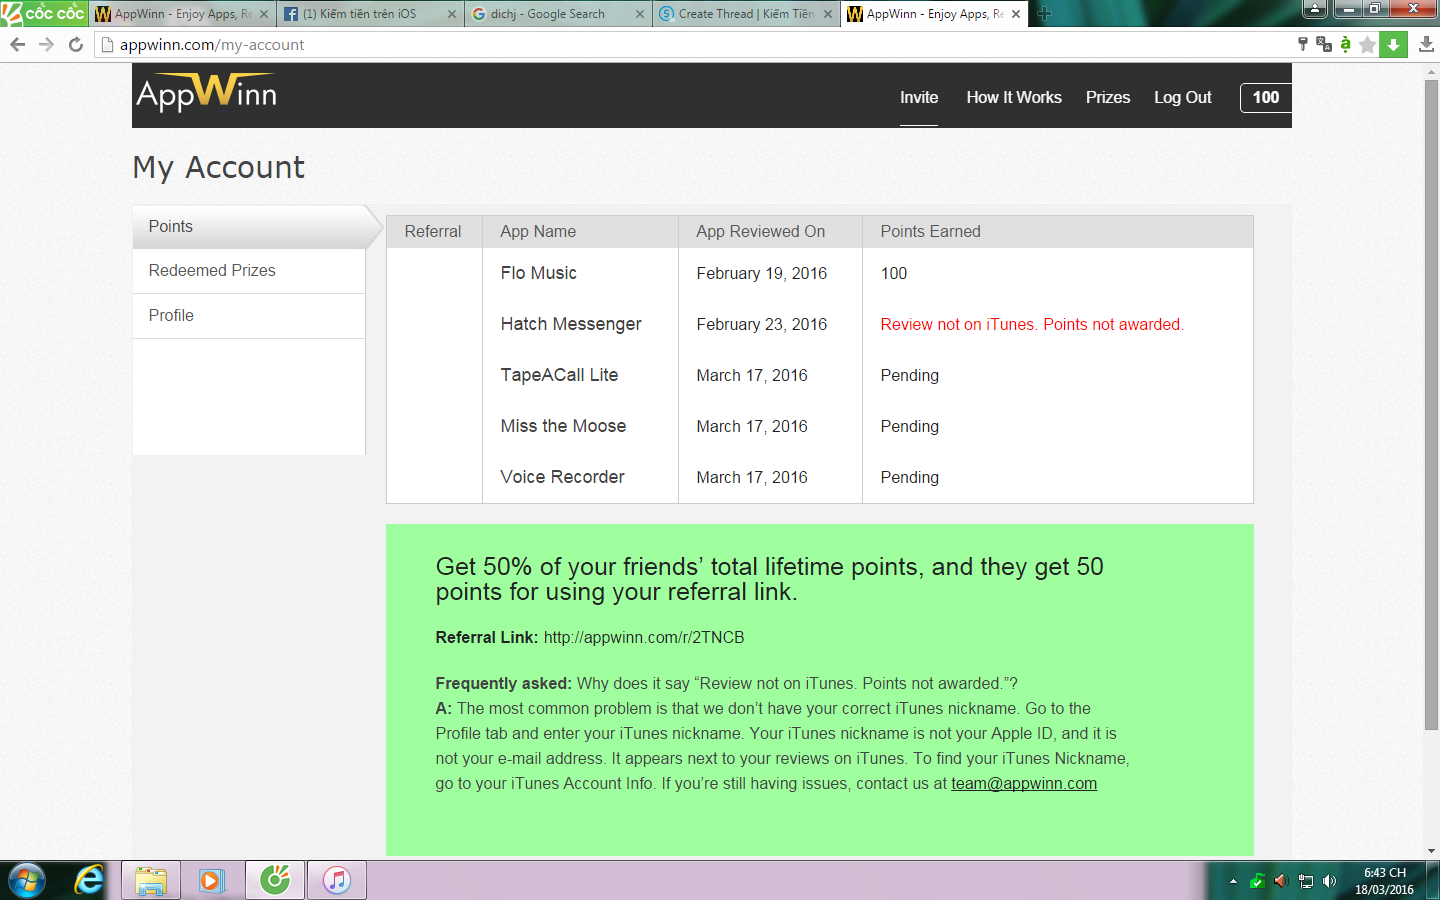This screenshot has height=900, width=1440.
Task: Open the How It Works page
Action: click(x=1014, y=97)
